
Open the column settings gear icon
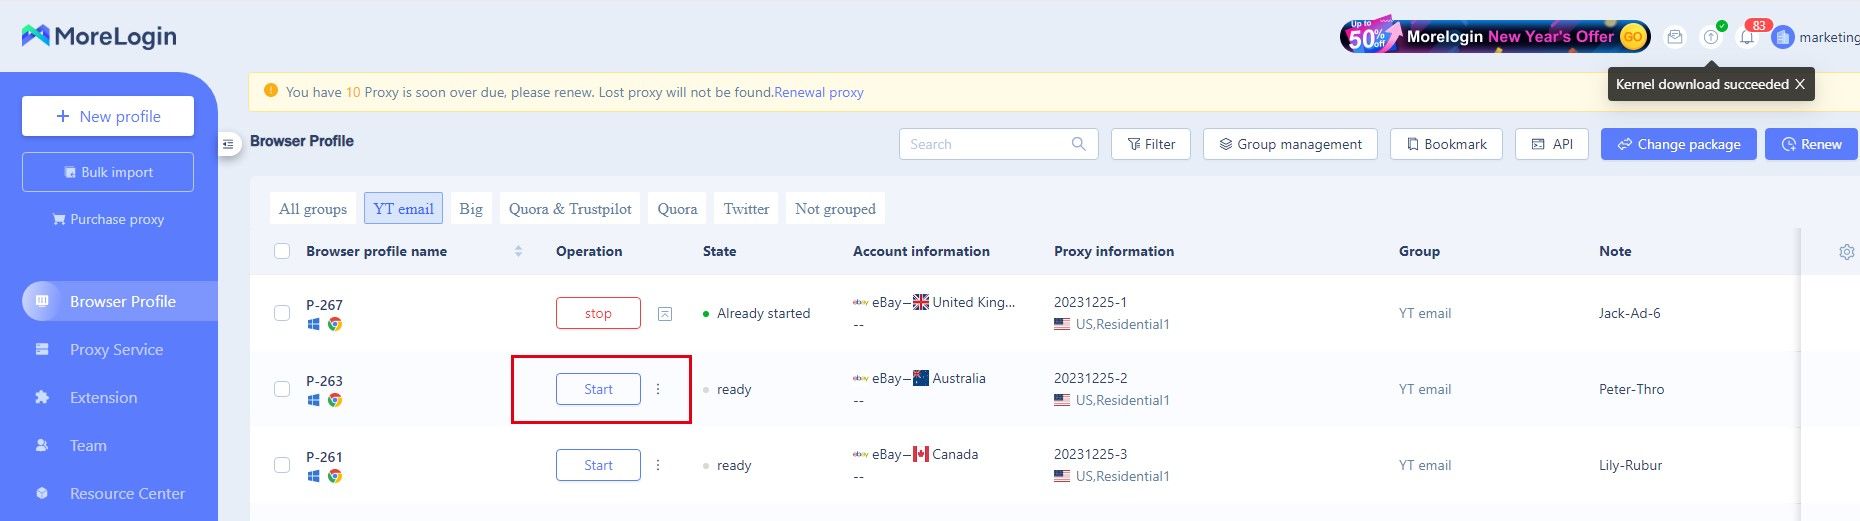pyautogui.click(x=1847, y=252)
